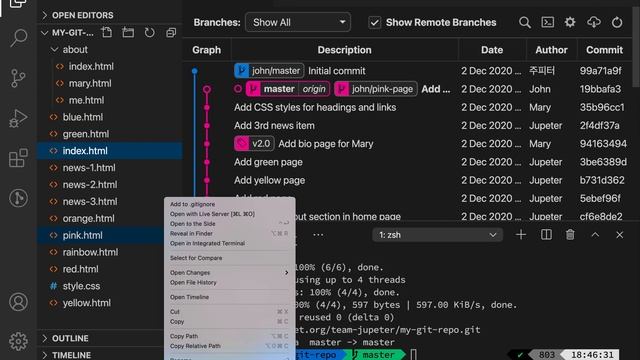Open the Git Graph terminal icon
Screen dimensions: 640x360
pos(547,22)
